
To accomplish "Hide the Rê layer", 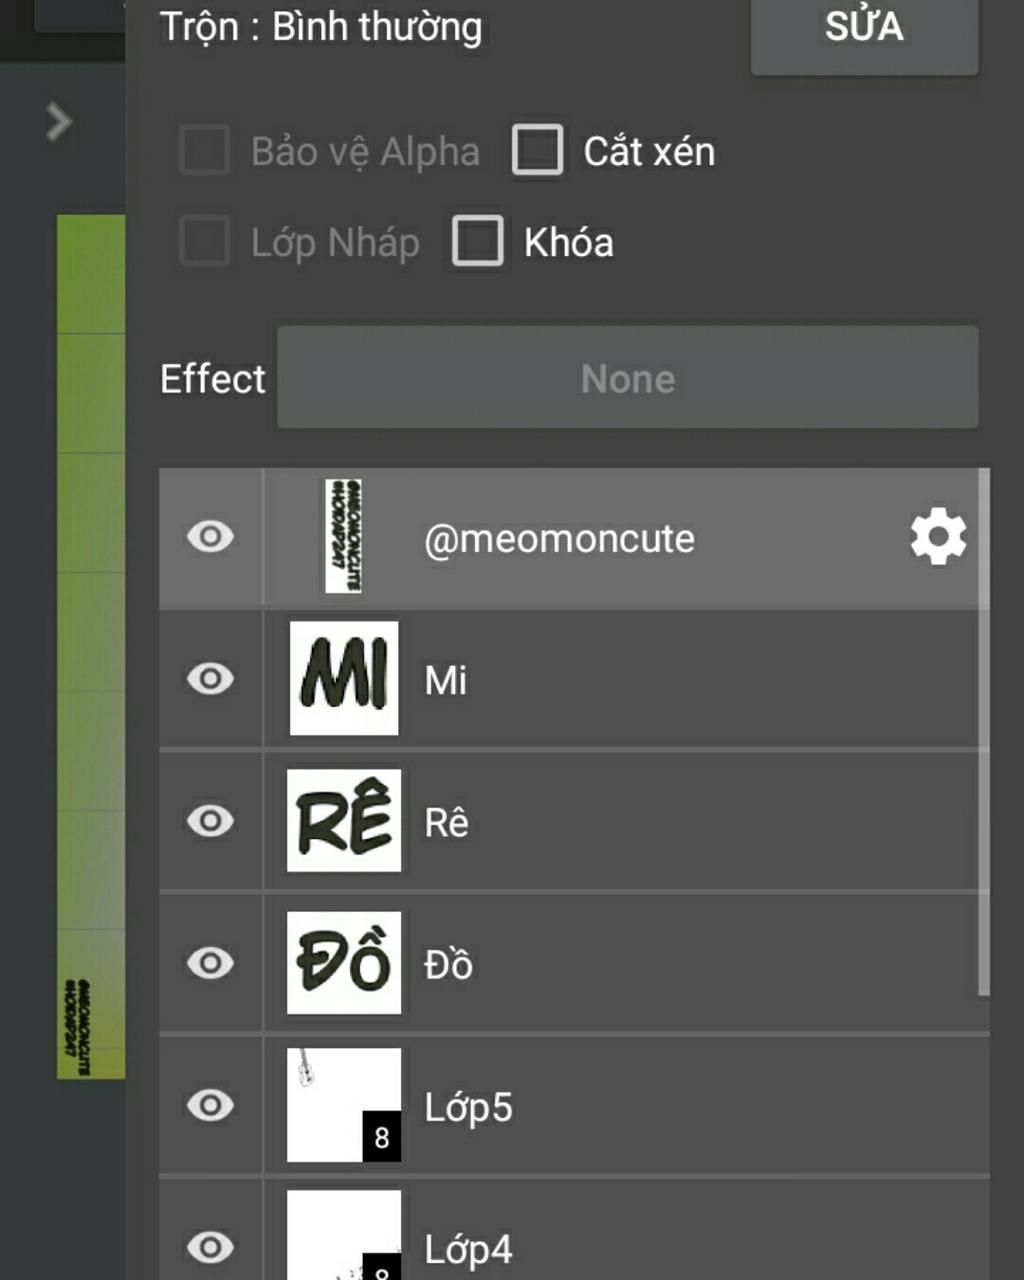I will click(x=210, y=821).
